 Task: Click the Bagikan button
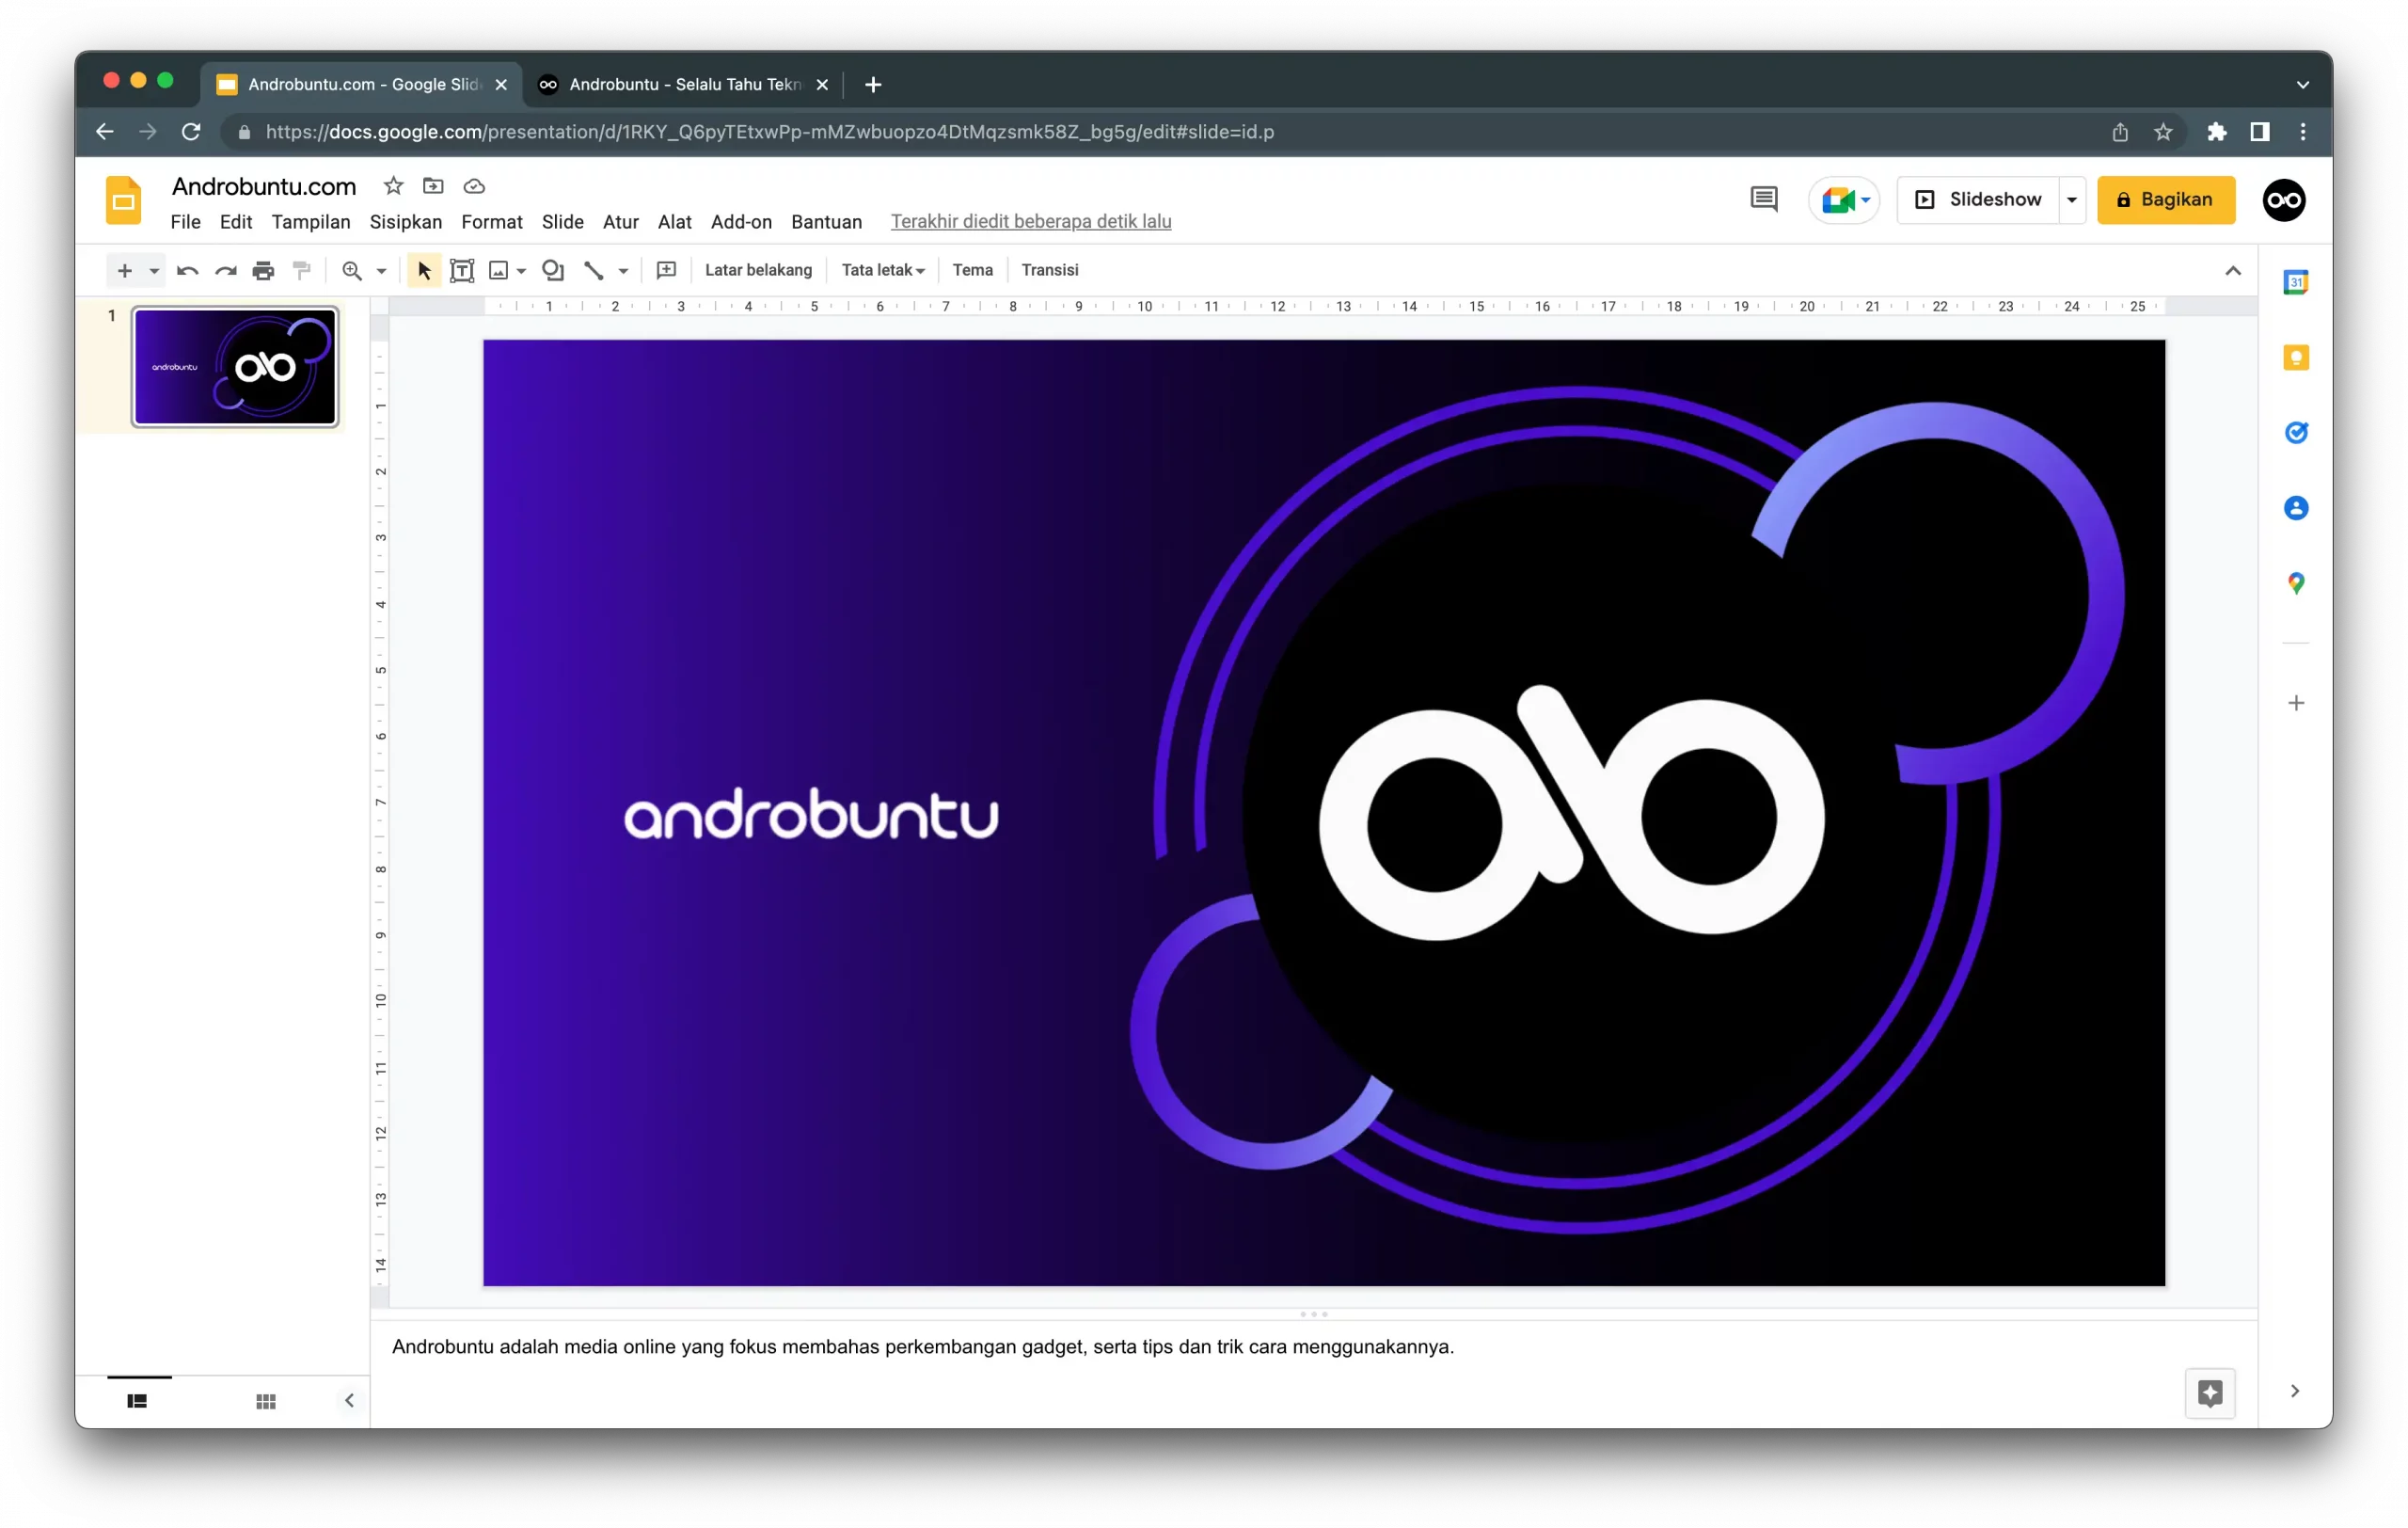pyautogui.click(x=2166, y=200)
